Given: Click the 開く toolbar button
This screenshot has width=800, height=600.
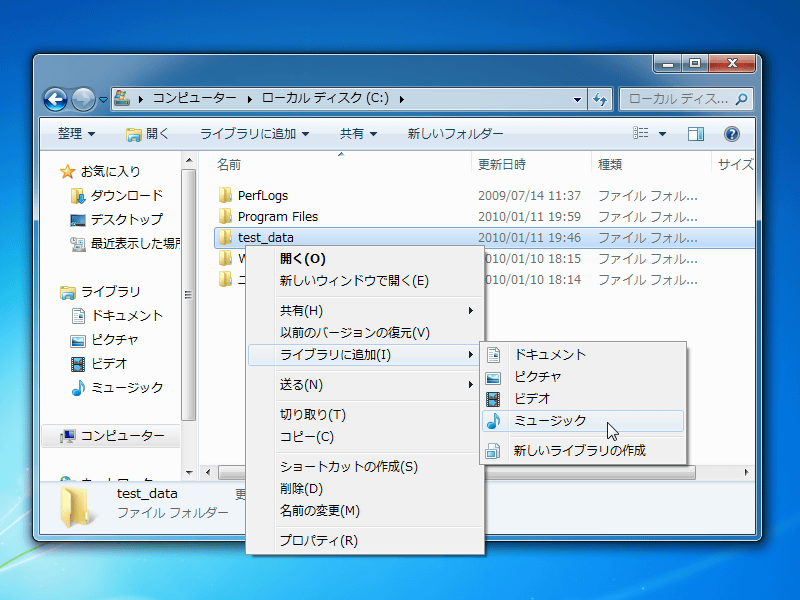Looking at the screenshot, I should coord(147,134).
